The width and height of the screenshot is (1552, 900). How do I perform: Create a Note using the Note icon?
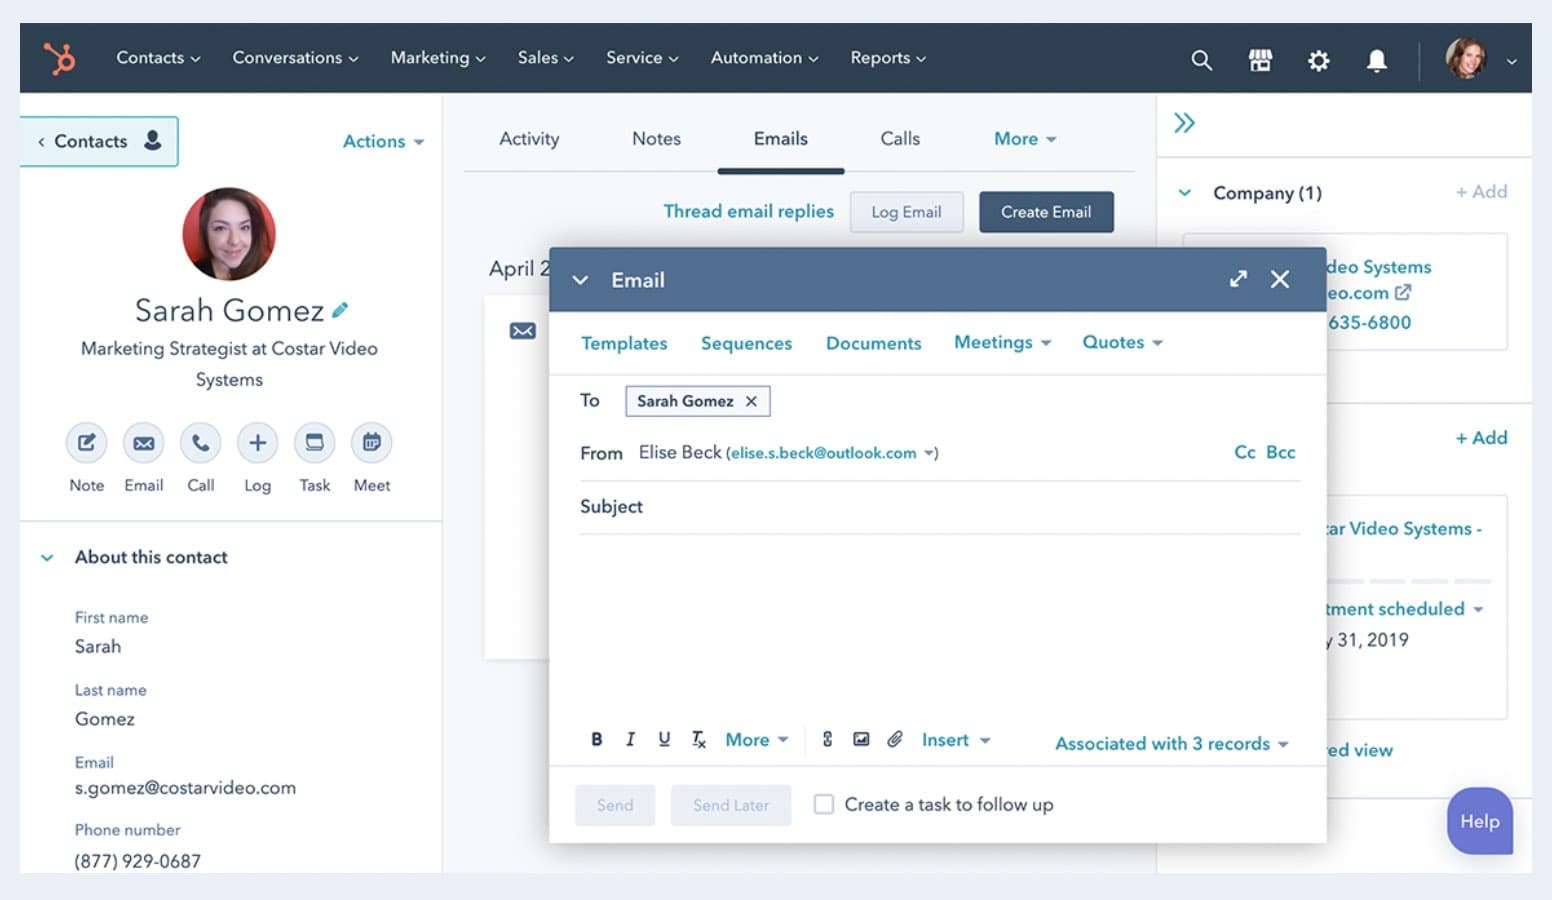(86, 442)
